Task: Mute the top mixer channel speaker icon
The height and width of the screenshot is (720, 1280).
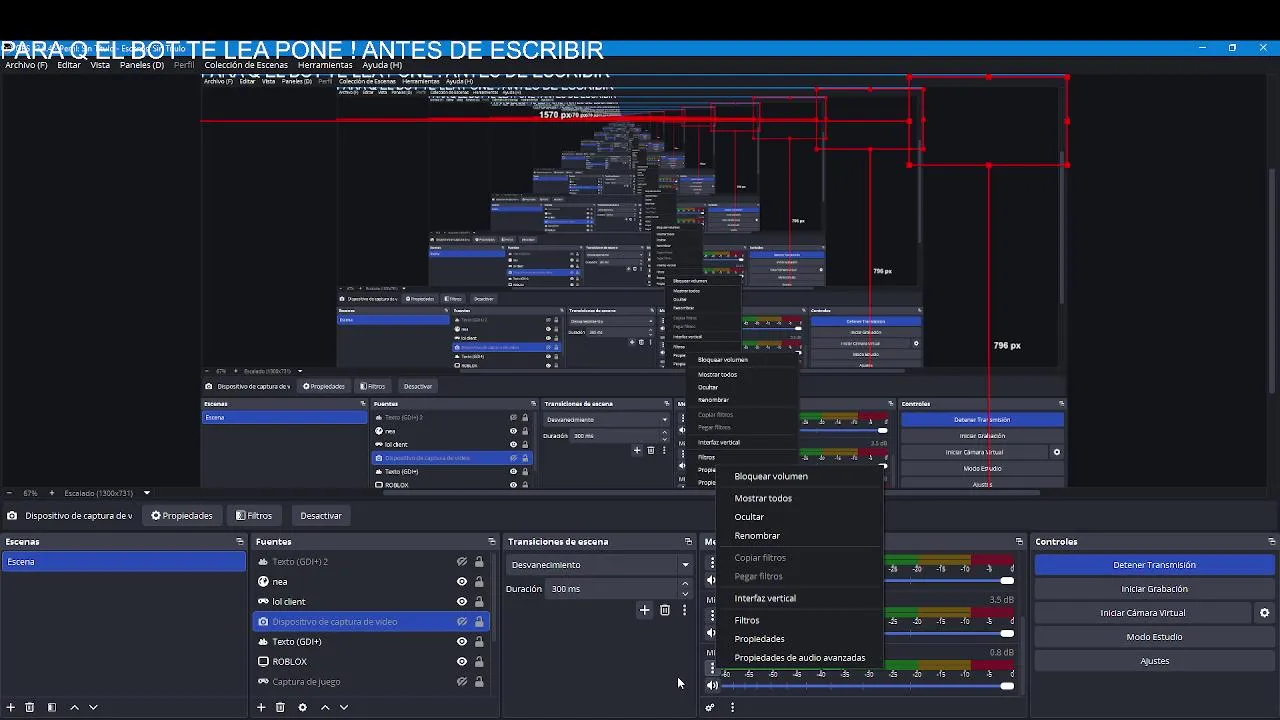Action: point(711,580)
